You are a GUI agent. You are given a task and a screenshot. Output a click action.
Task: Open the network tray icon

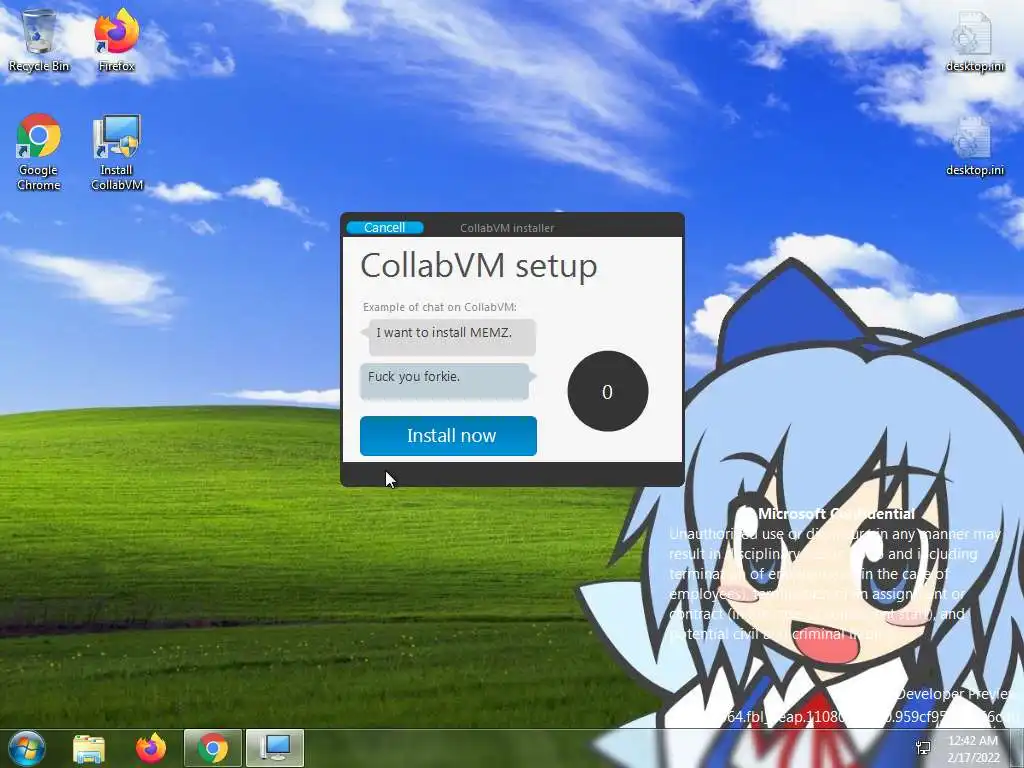pos(923,748)
